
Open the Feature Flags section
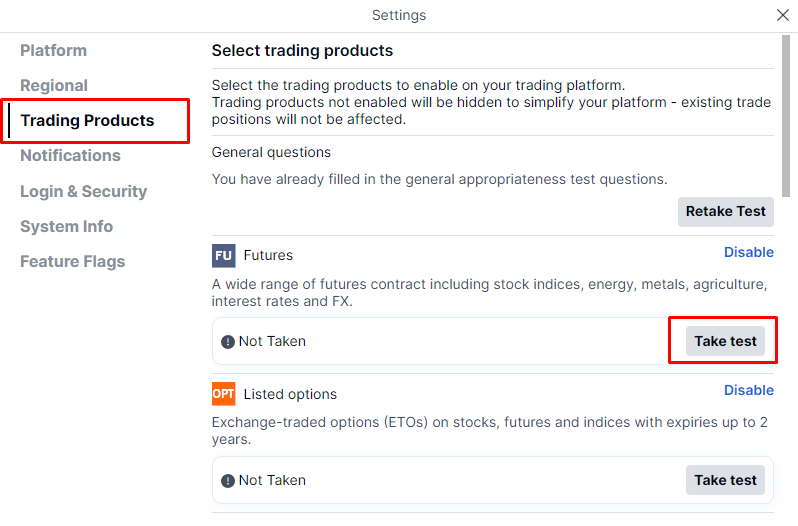[72, 262]
